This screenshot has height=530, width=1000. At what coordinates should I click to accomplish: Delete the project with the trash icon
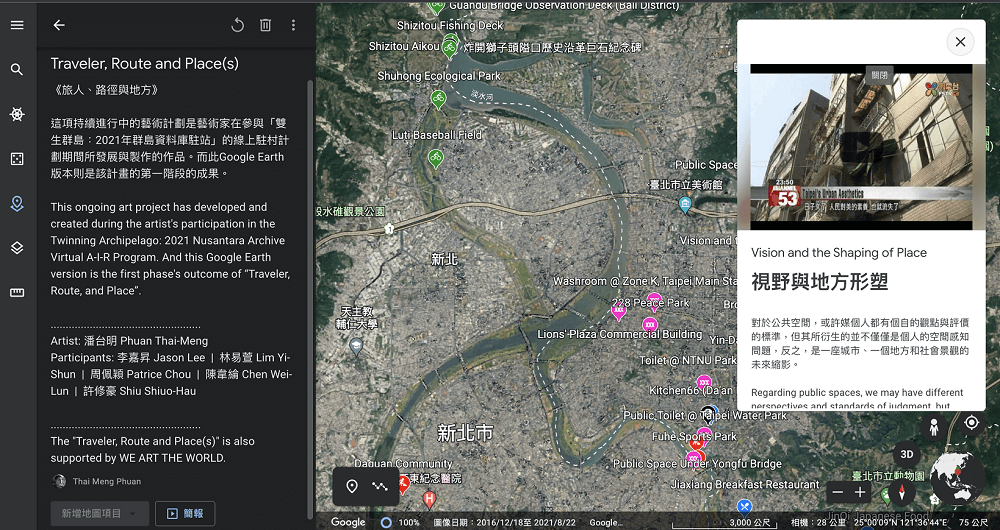pos(265,25)
